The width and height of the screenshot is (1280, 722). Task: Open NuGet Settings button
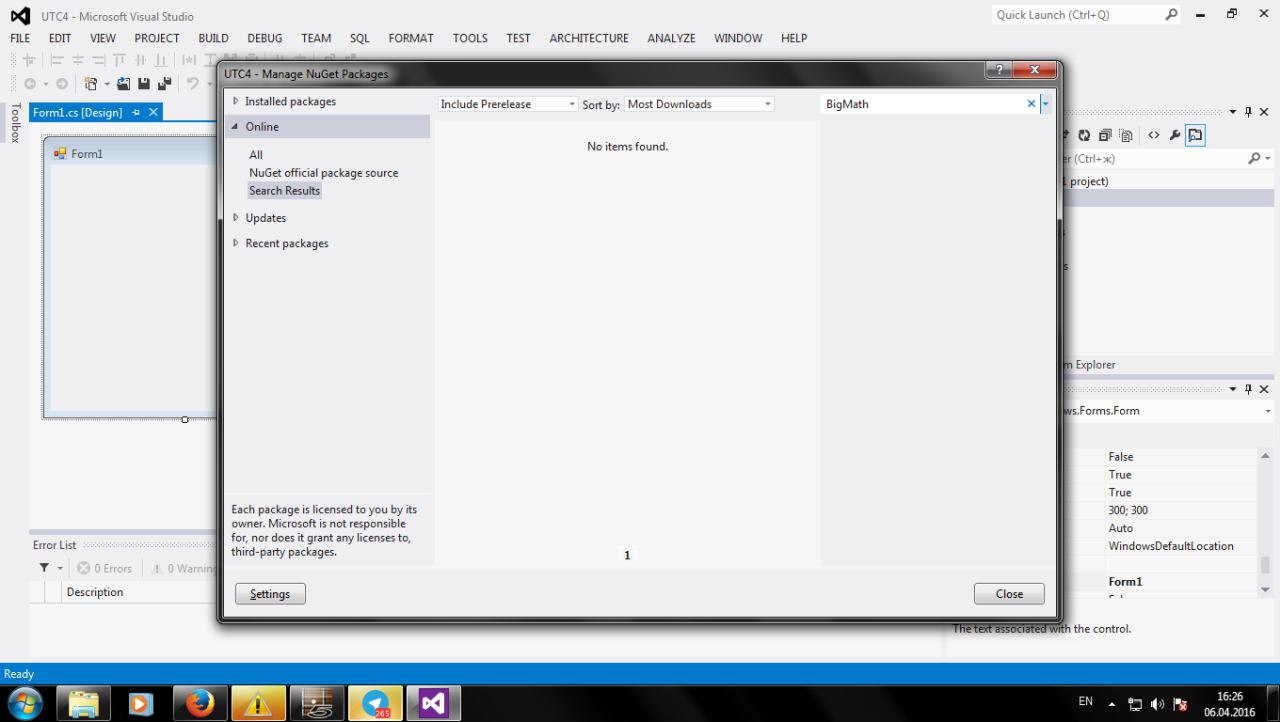pyautogui.click(x=270, y=594)
